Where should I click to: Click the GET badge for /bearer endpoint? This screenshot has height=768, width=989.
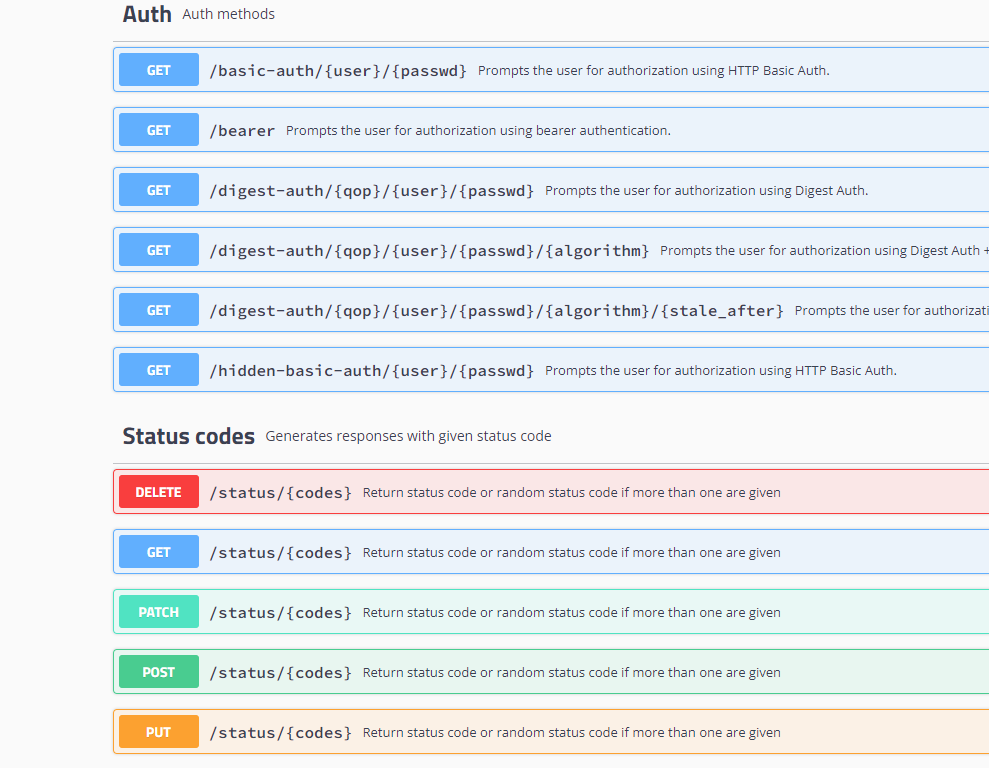click(x=159, y=131)
